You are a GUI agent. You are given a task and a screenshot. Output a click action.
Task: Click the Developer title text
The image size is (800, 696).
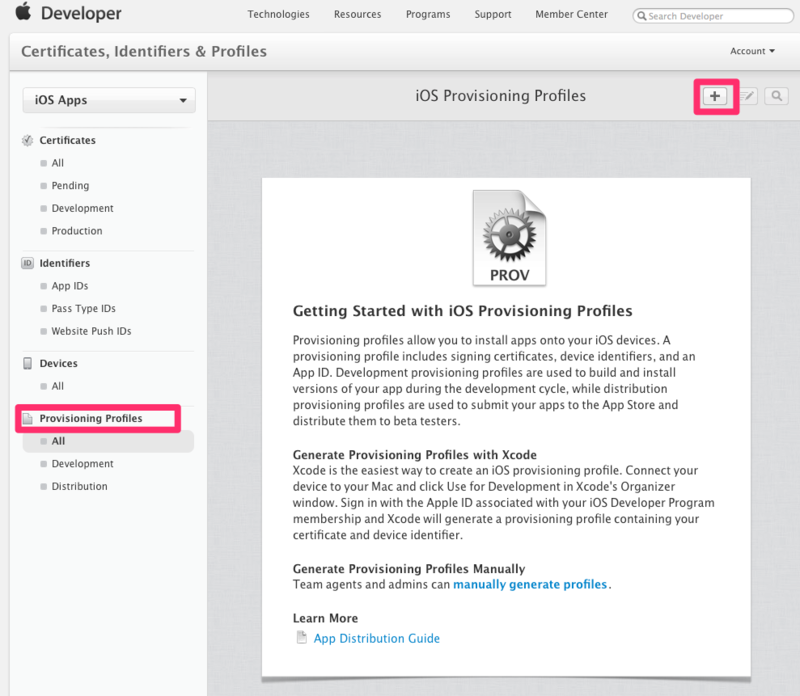[81, 13]
